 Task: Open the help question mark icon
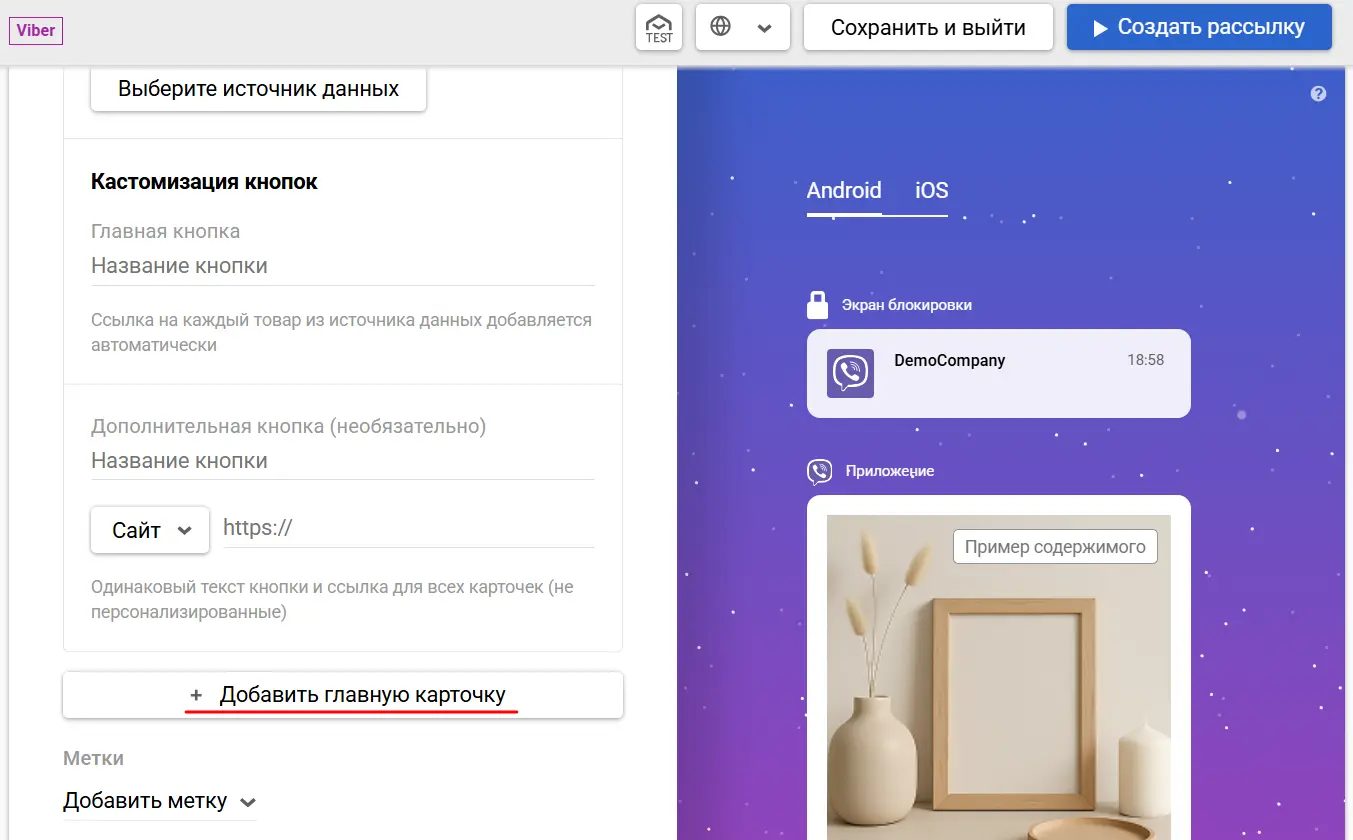(1318, 93)
